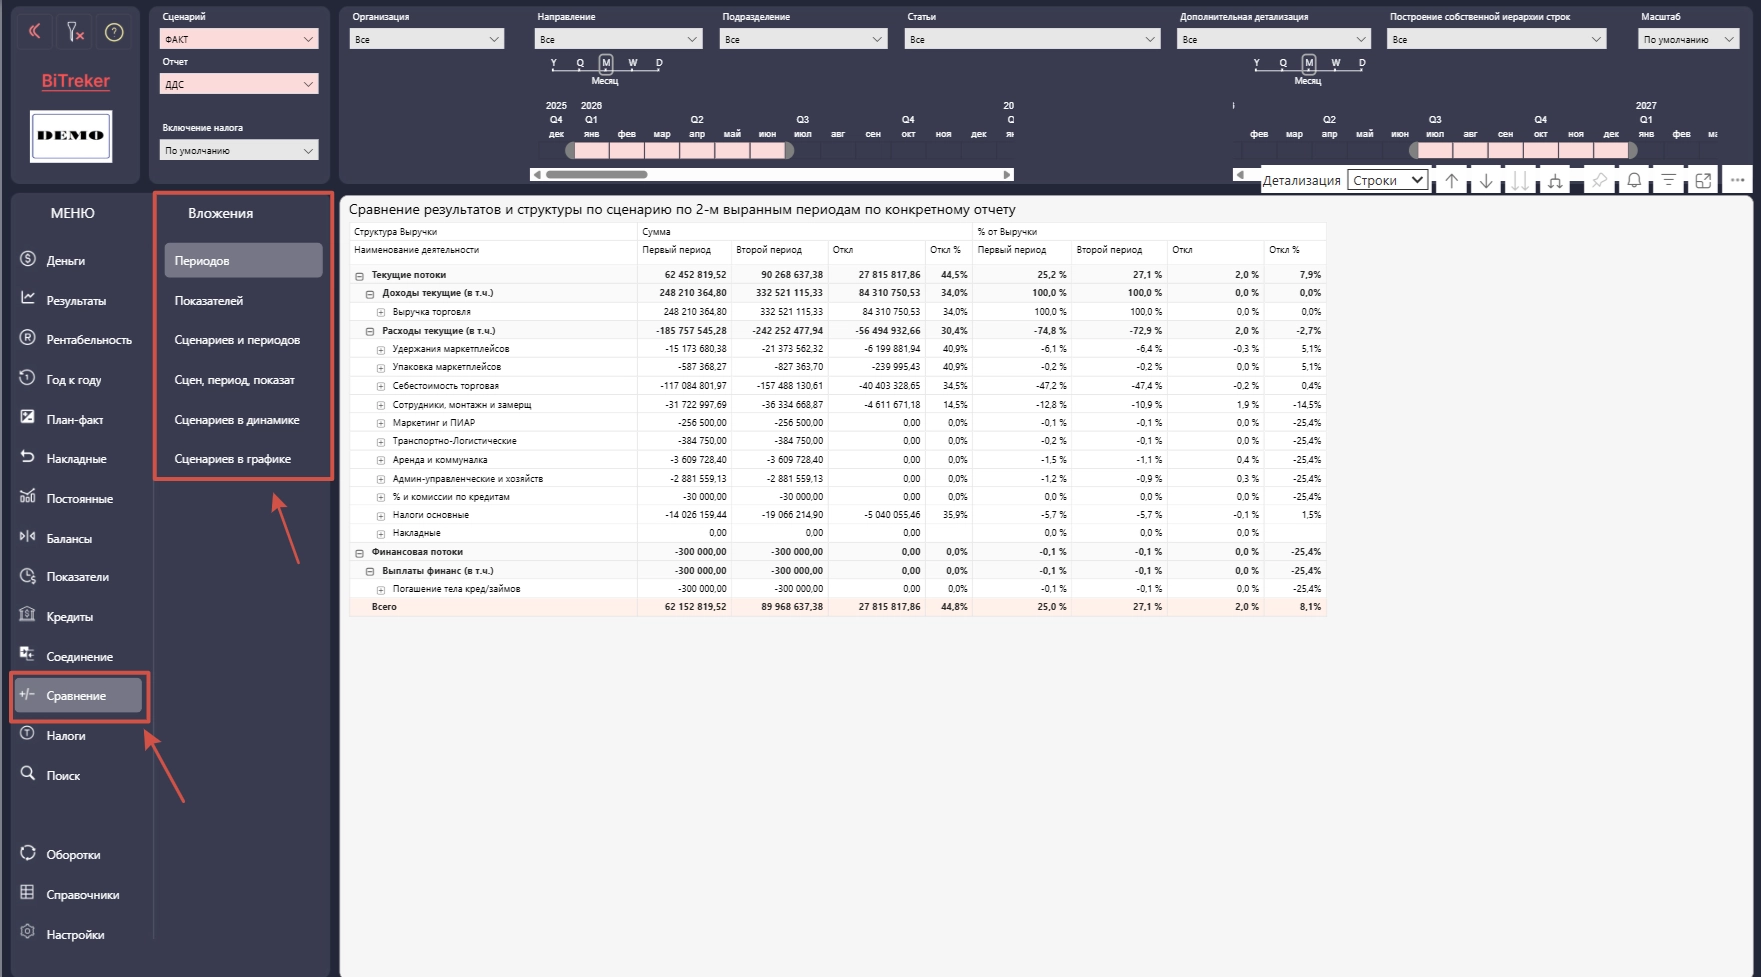Select Сценариев в графике option
The image size is (1761, 977).
coord(233,459)
